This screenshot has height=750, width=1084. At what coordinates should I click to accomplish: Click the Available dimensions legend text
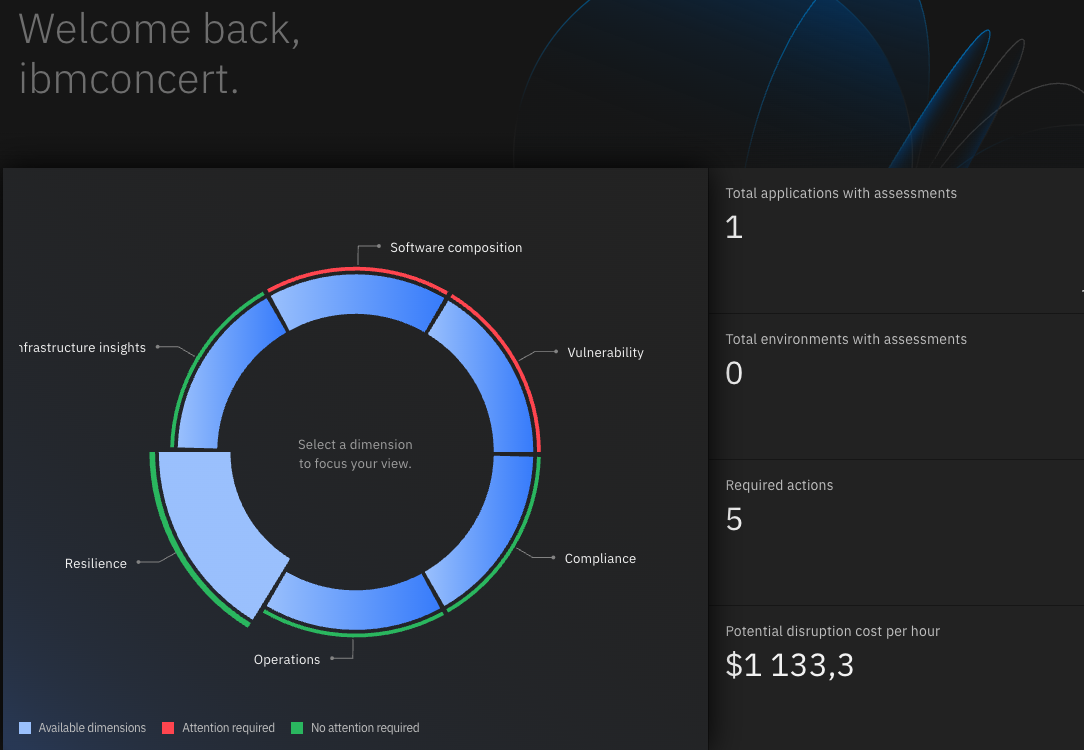(x=92, y=728)
